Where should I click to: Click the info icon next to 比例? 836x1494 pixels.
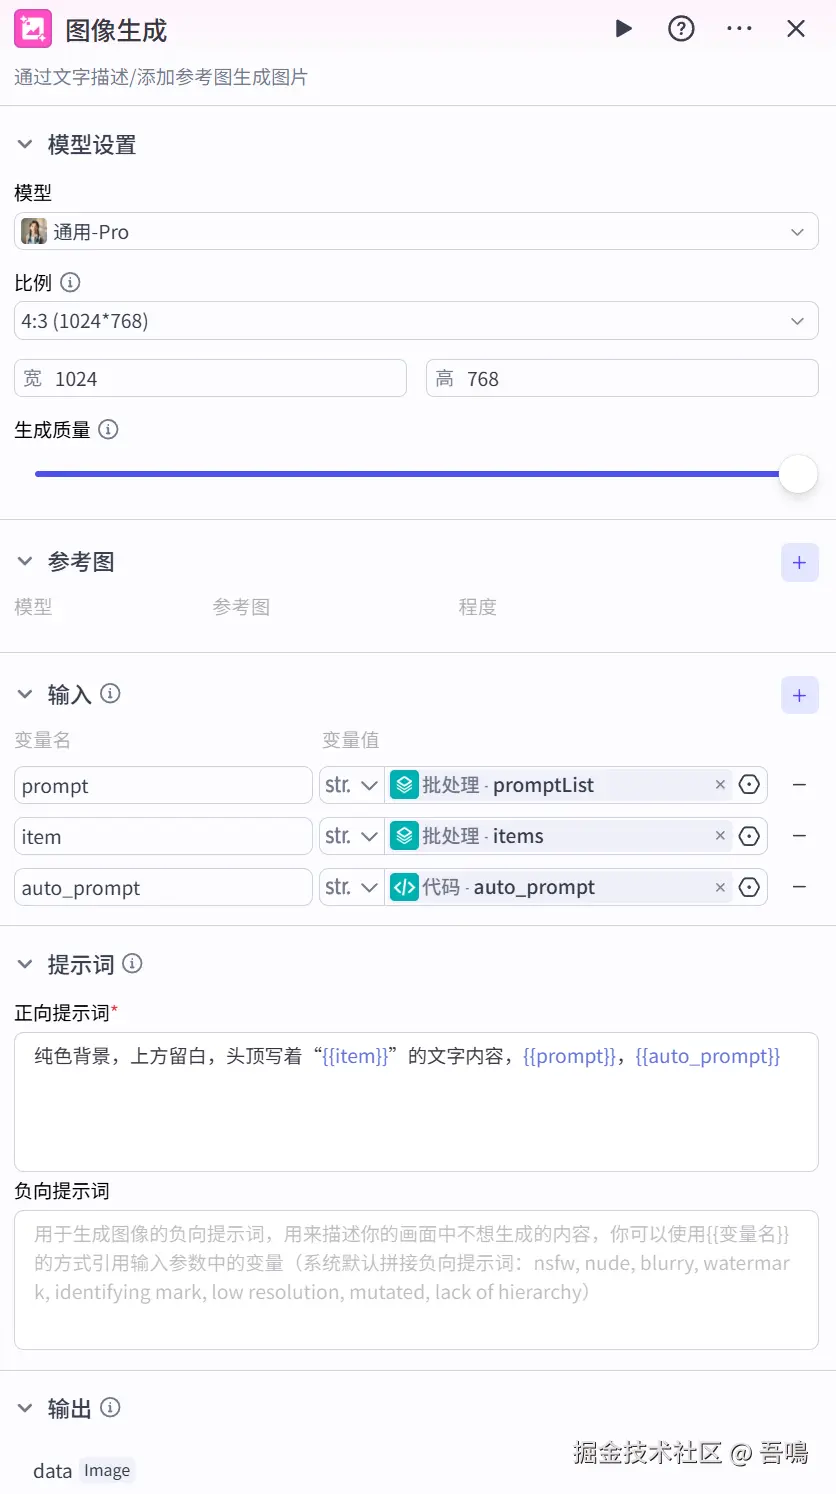click(x=70, y=283)
